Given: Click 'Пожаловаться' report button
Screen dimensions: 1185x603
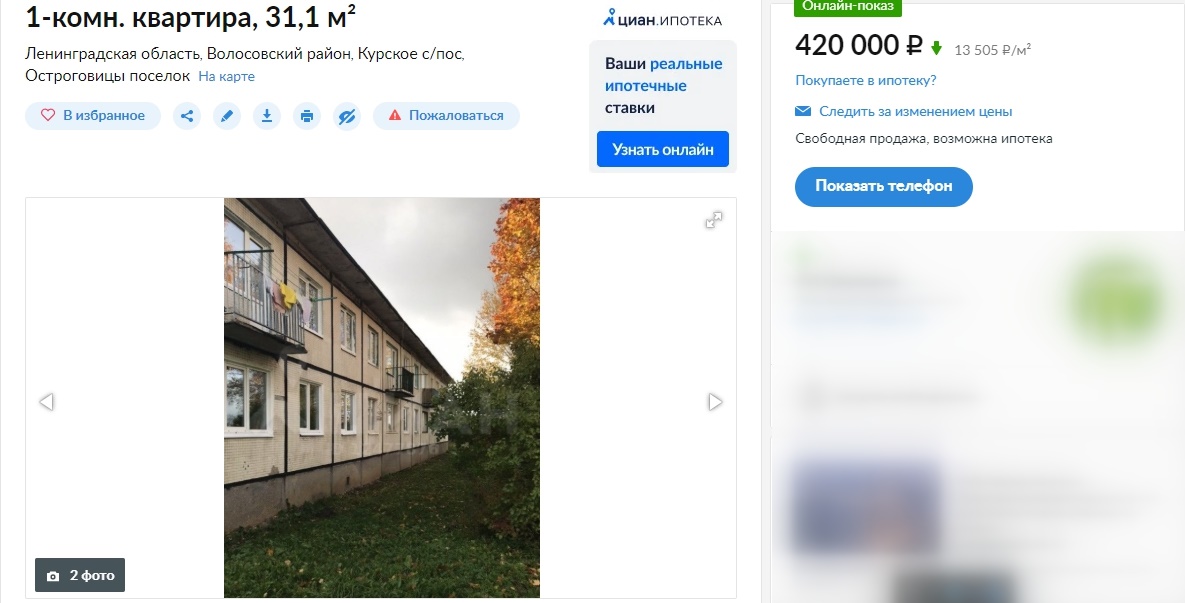Looking at the screenshot, I should click(x=446, y=116).
